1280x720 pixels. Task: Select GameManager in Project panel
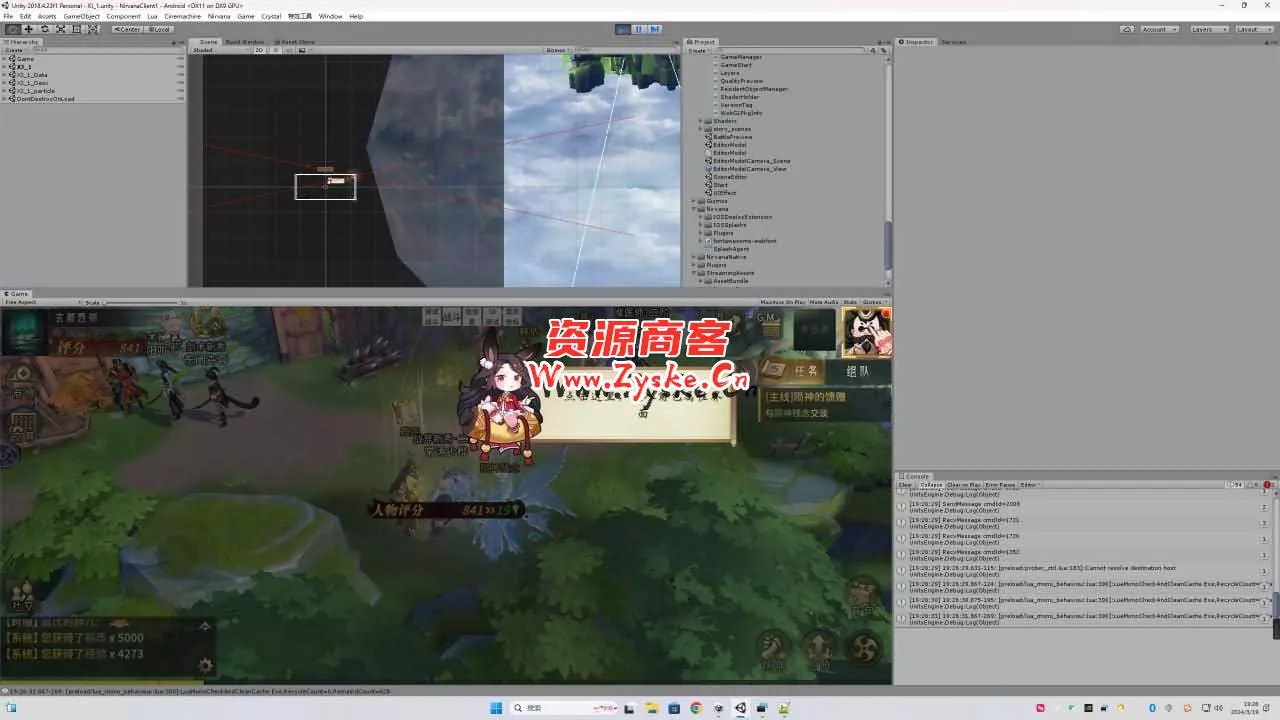pos(741,57)
